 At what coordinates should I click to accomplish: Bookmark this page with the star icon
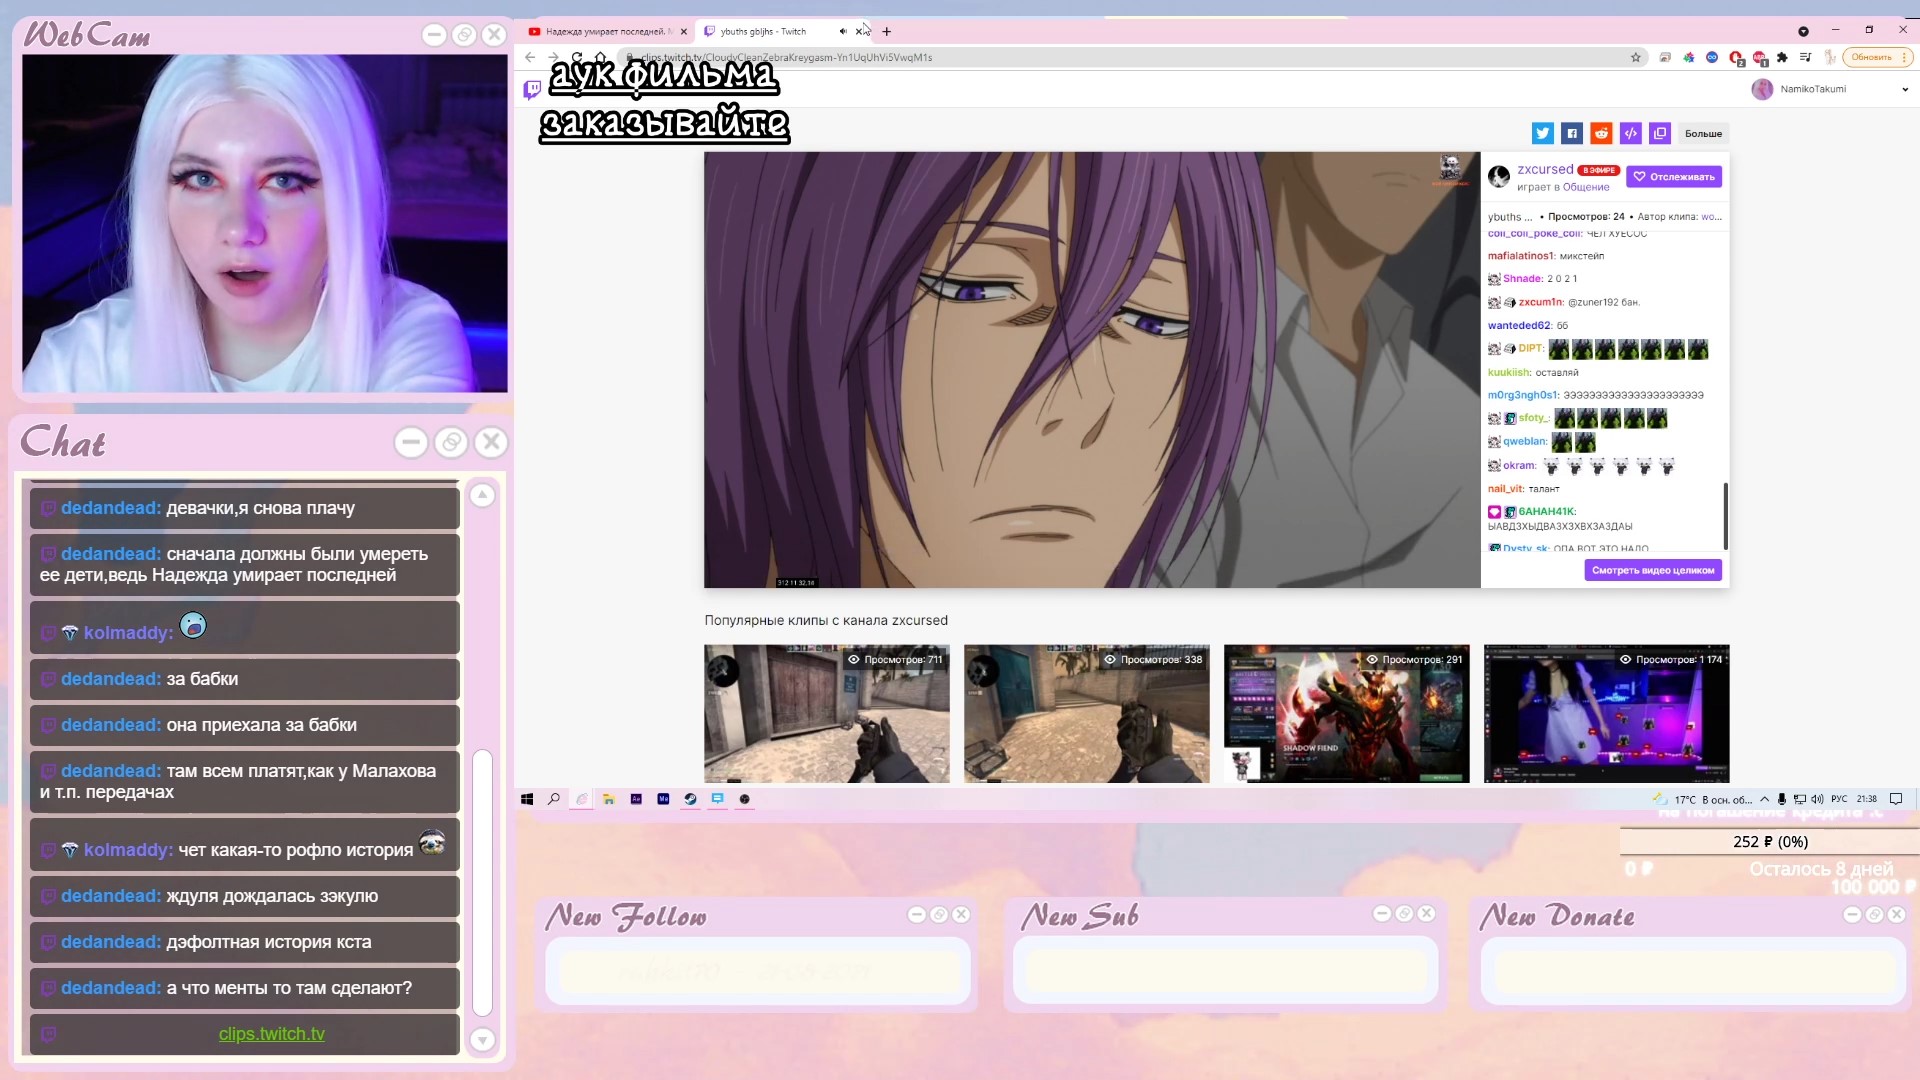point(1636,57)
